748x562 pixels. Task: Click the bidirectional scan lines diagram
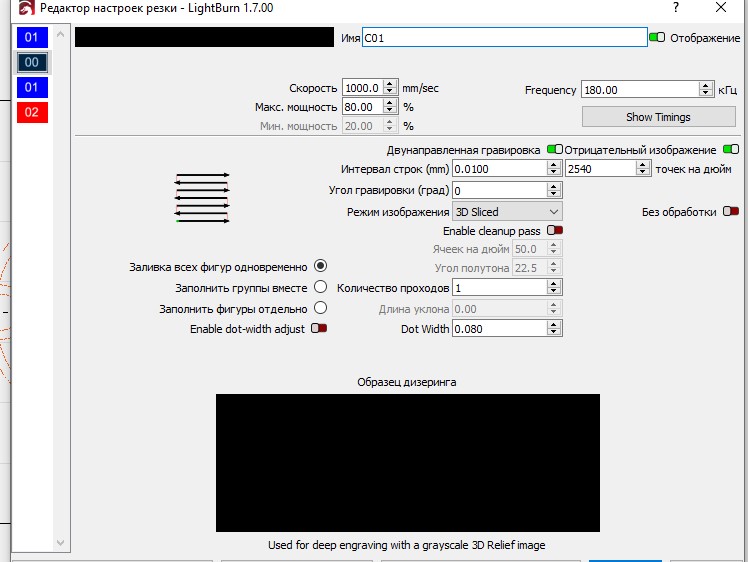tap(203, 197)
